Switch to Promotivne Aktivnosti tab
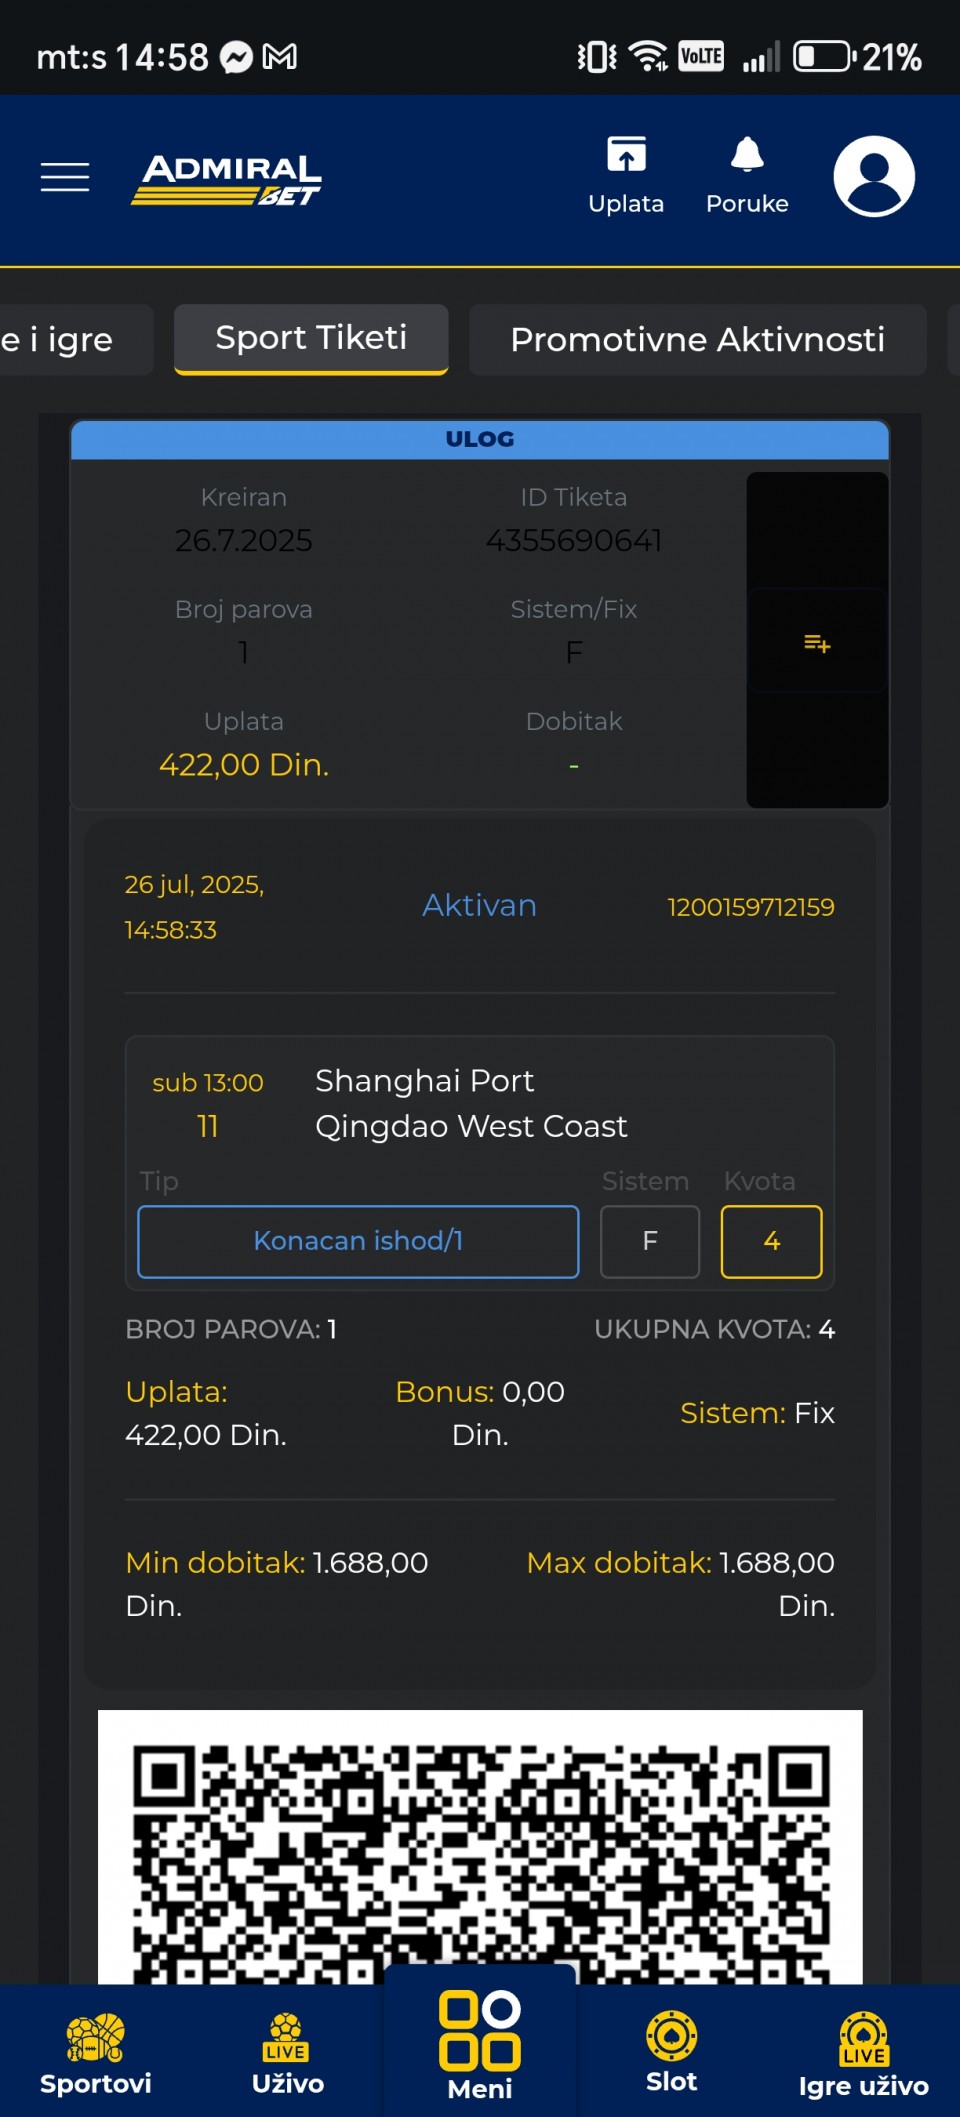The height and width of the screenshot is (2117, 960). [697, 340]
